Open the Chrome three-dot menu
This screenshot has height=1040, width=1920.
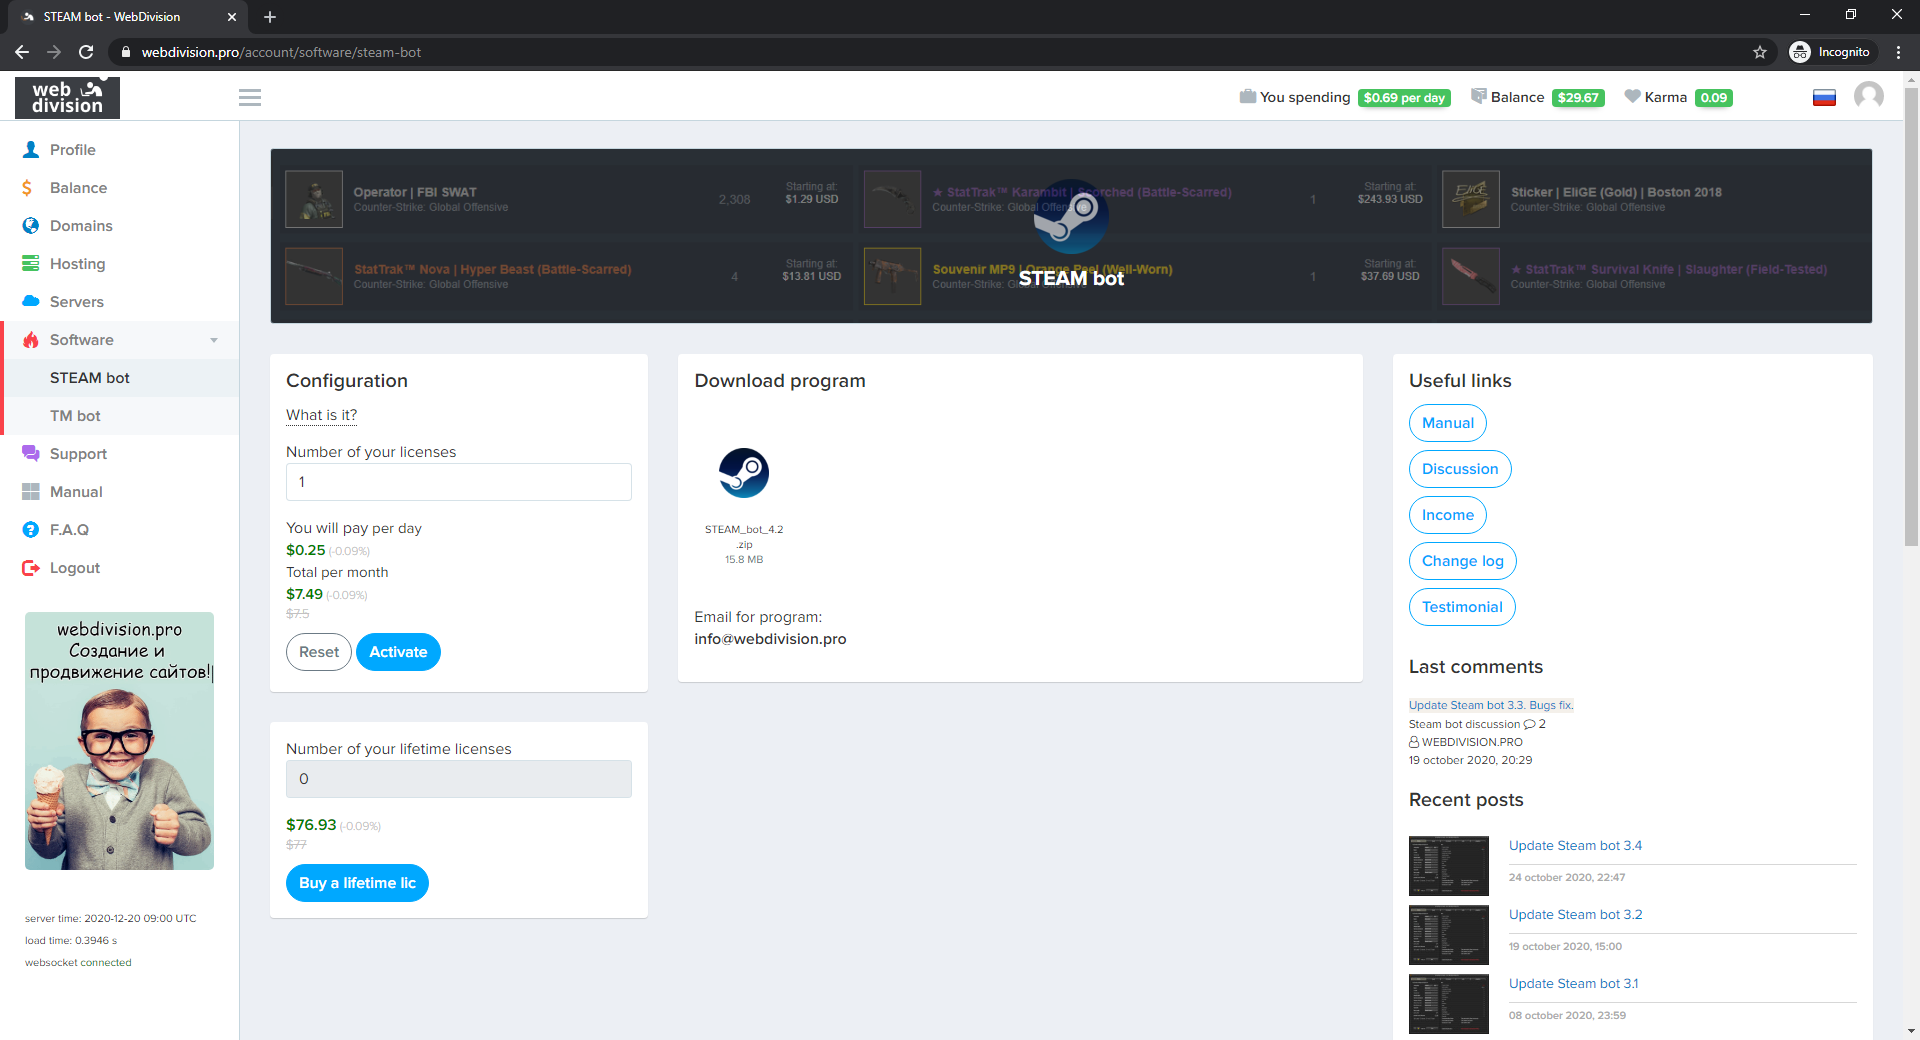(x=1898, y=52)
